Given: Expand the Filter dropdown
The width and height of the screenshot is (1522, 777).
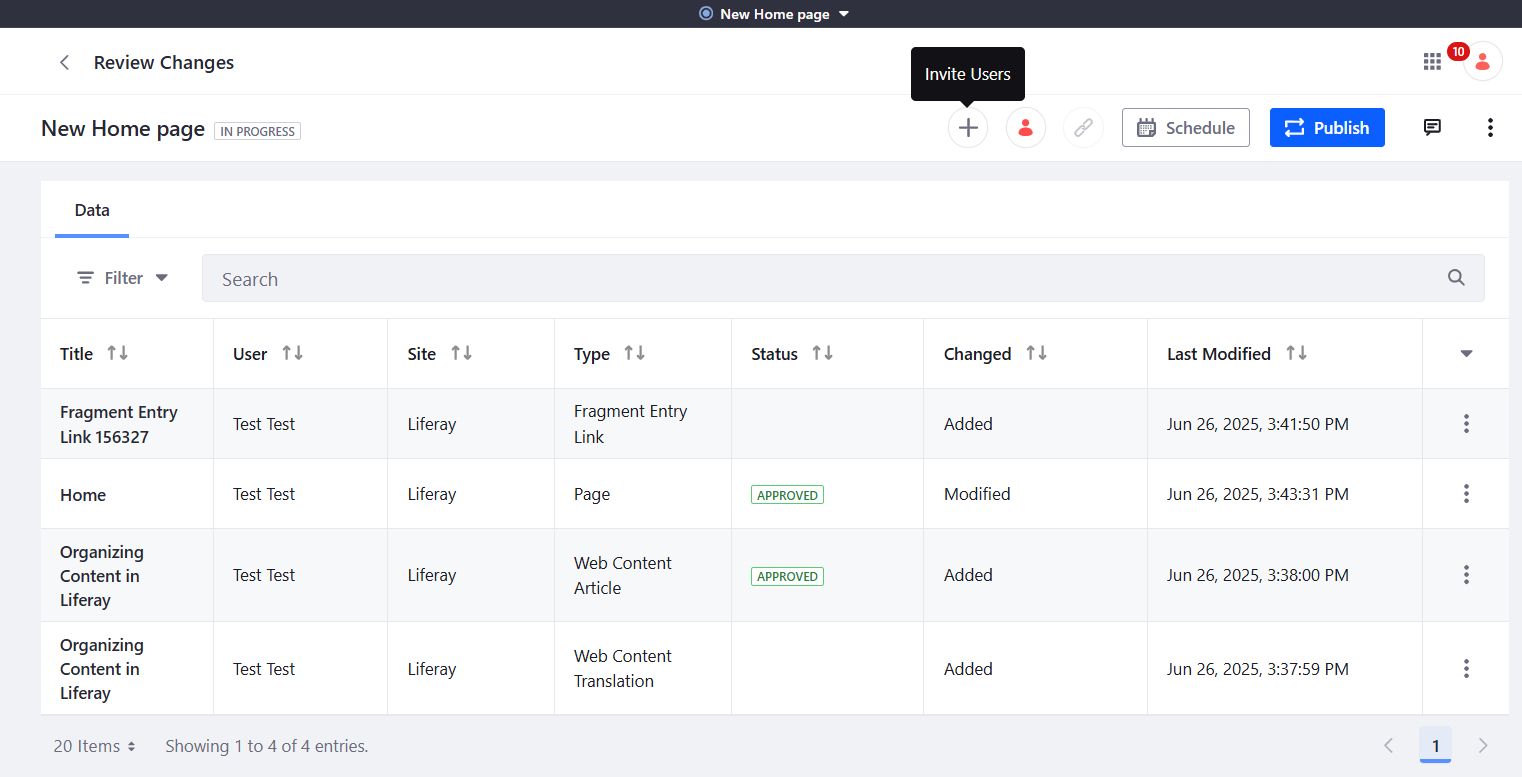Looking at the screenshot, I should pyautogui.click(x=123, y=278).
